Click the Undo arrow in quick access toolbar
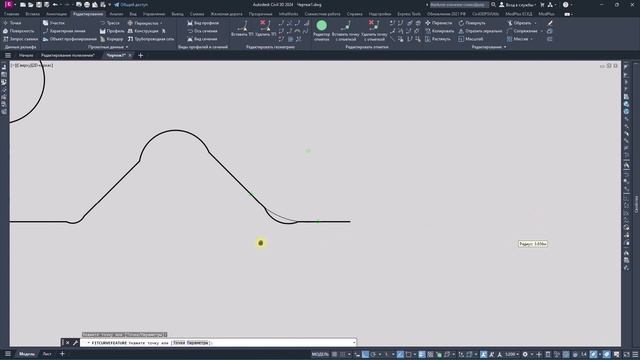The width and height of the screenshot is (640, 360). tap(55, 5)
